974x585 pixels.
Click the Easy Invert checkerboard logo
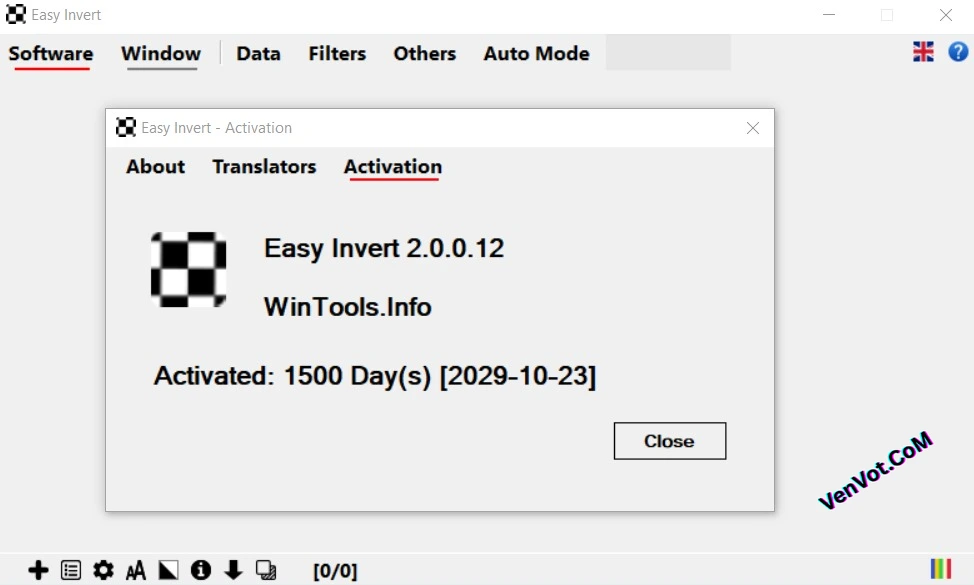(x=188, y=269)
